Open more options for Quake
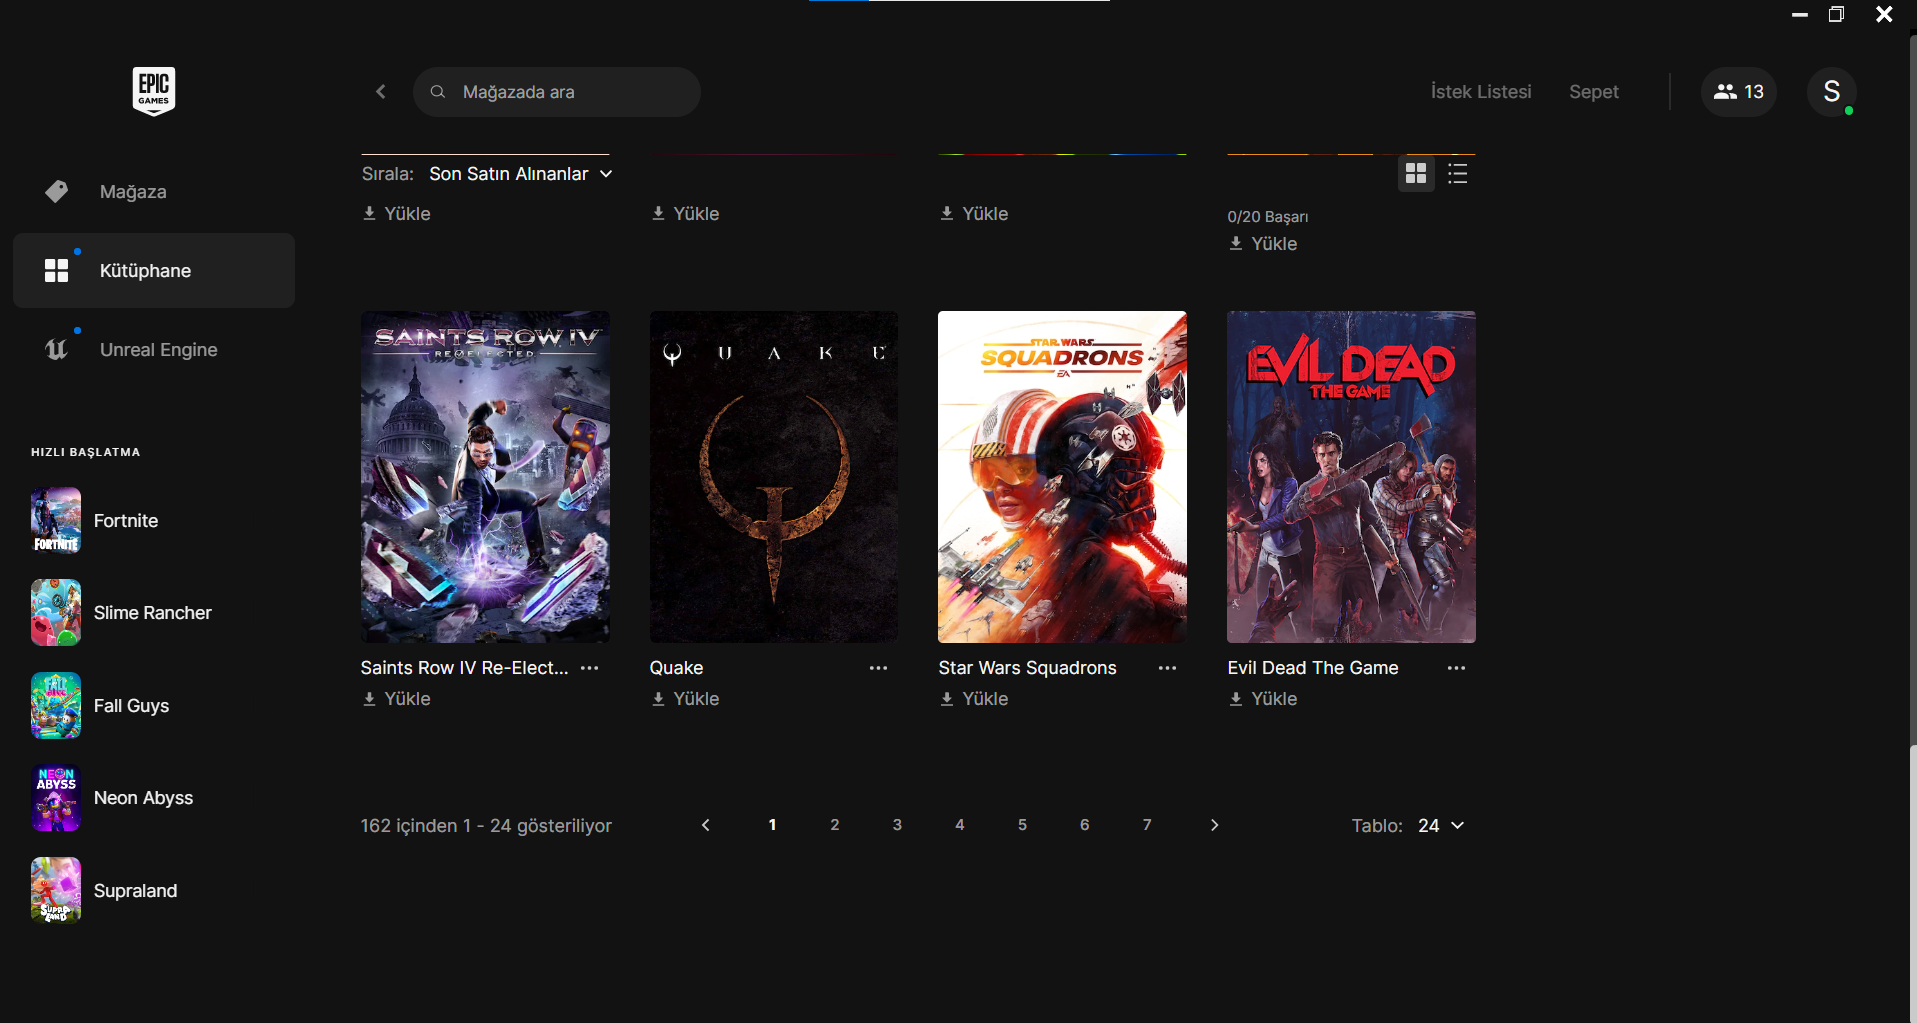Image resolution: width=1917 pixels, height=1023 pixels. (x=879, y=668)
